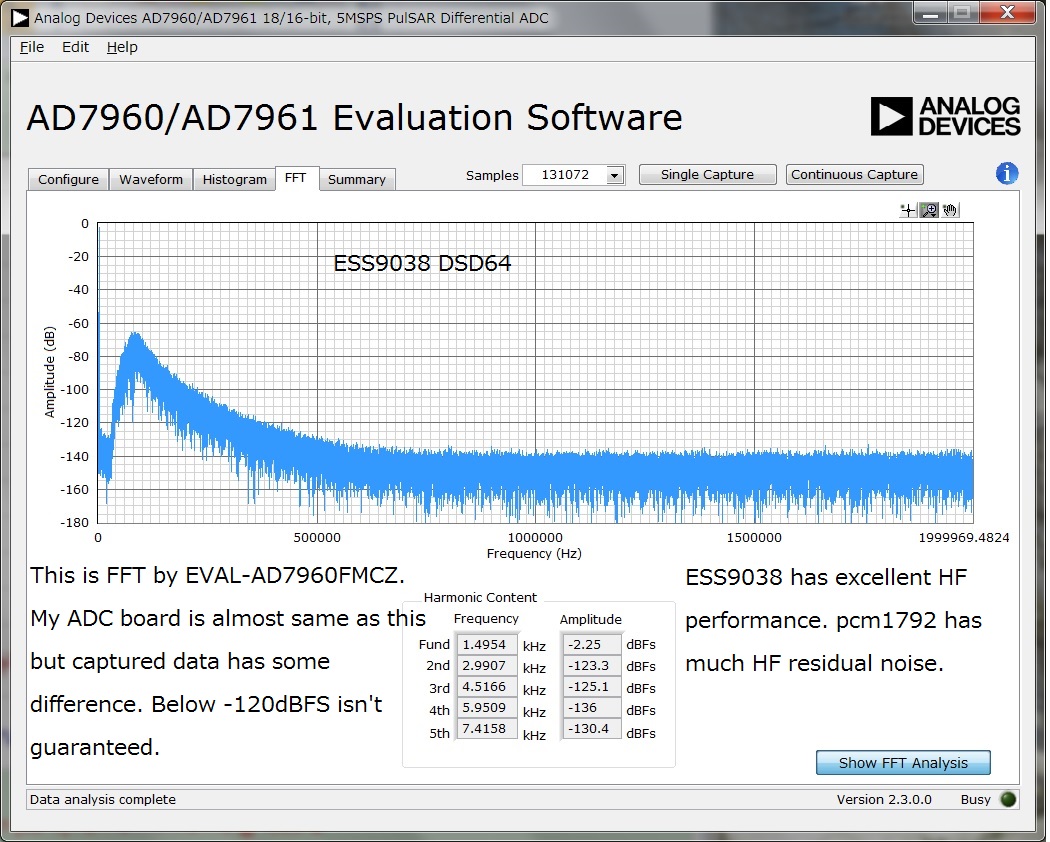Click the x-axis label 500000
Screen dimensions: 1050x842
pos(317,538)
